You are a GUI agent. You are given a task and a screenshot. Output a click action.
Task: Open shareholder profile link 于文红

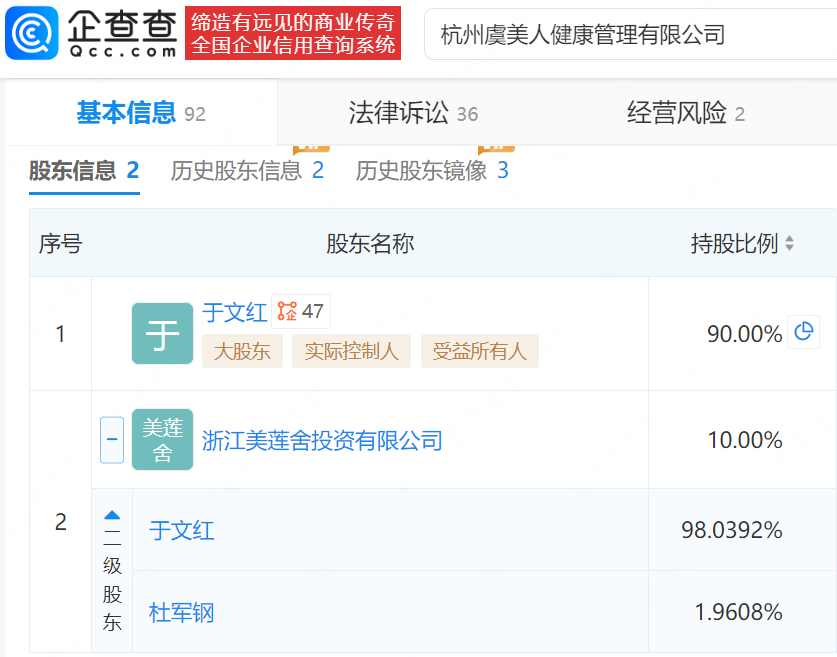coord(235,312)
